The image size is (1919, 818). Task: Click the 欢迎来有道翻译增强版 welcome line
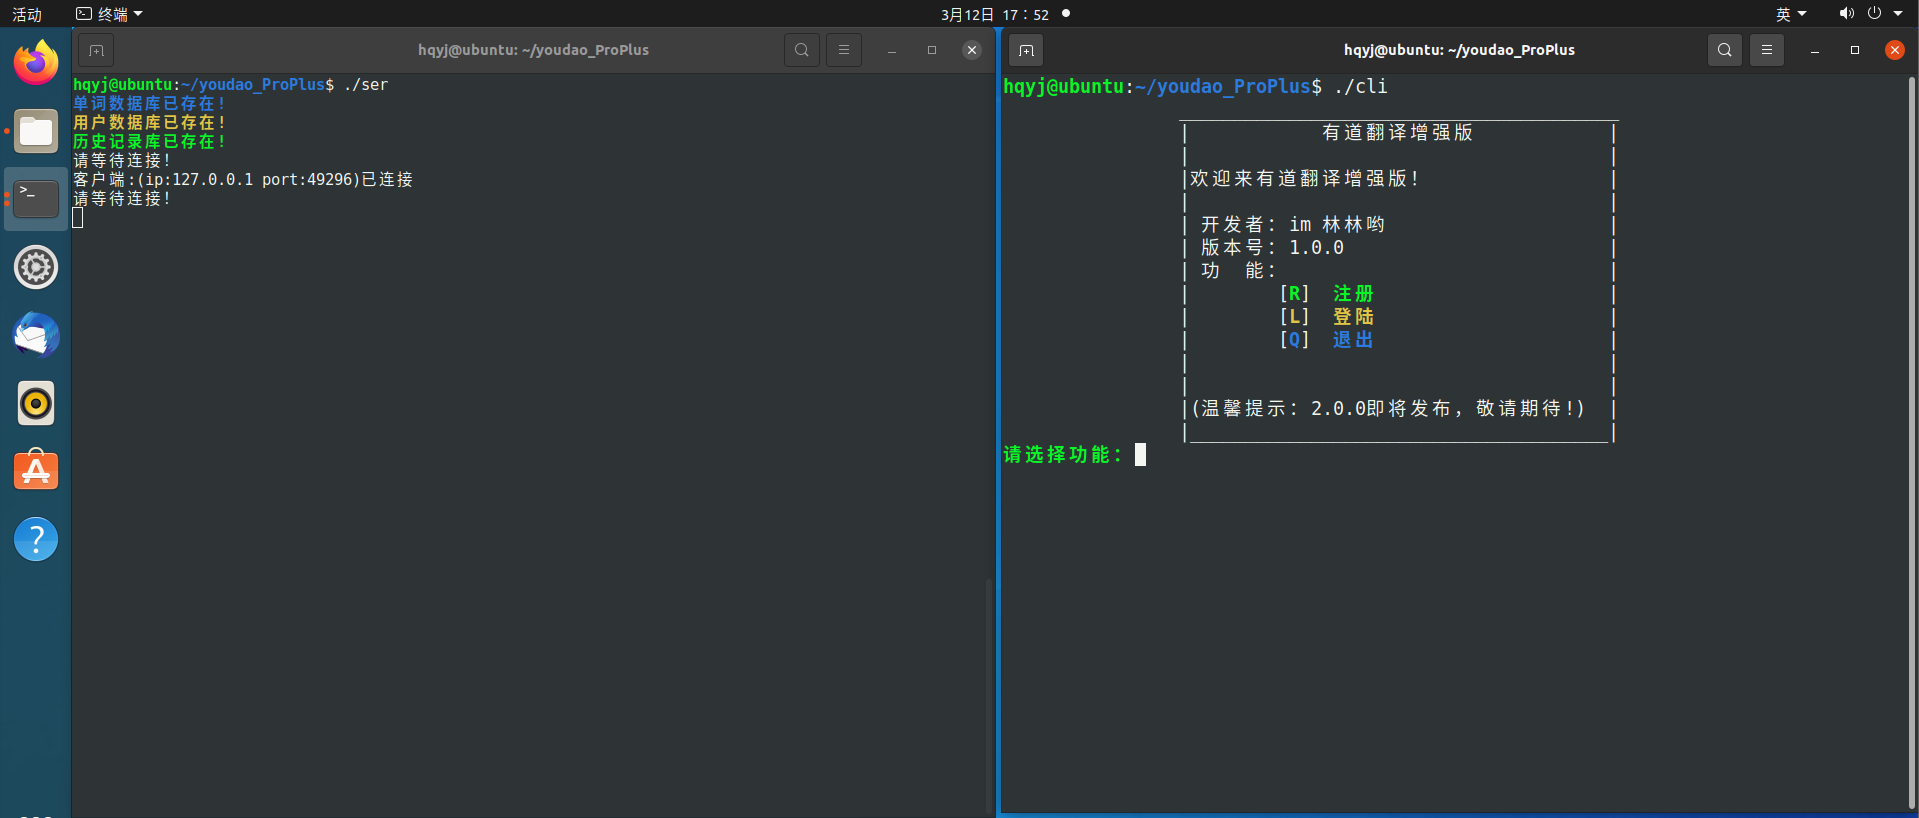(x=1304, y=179)
